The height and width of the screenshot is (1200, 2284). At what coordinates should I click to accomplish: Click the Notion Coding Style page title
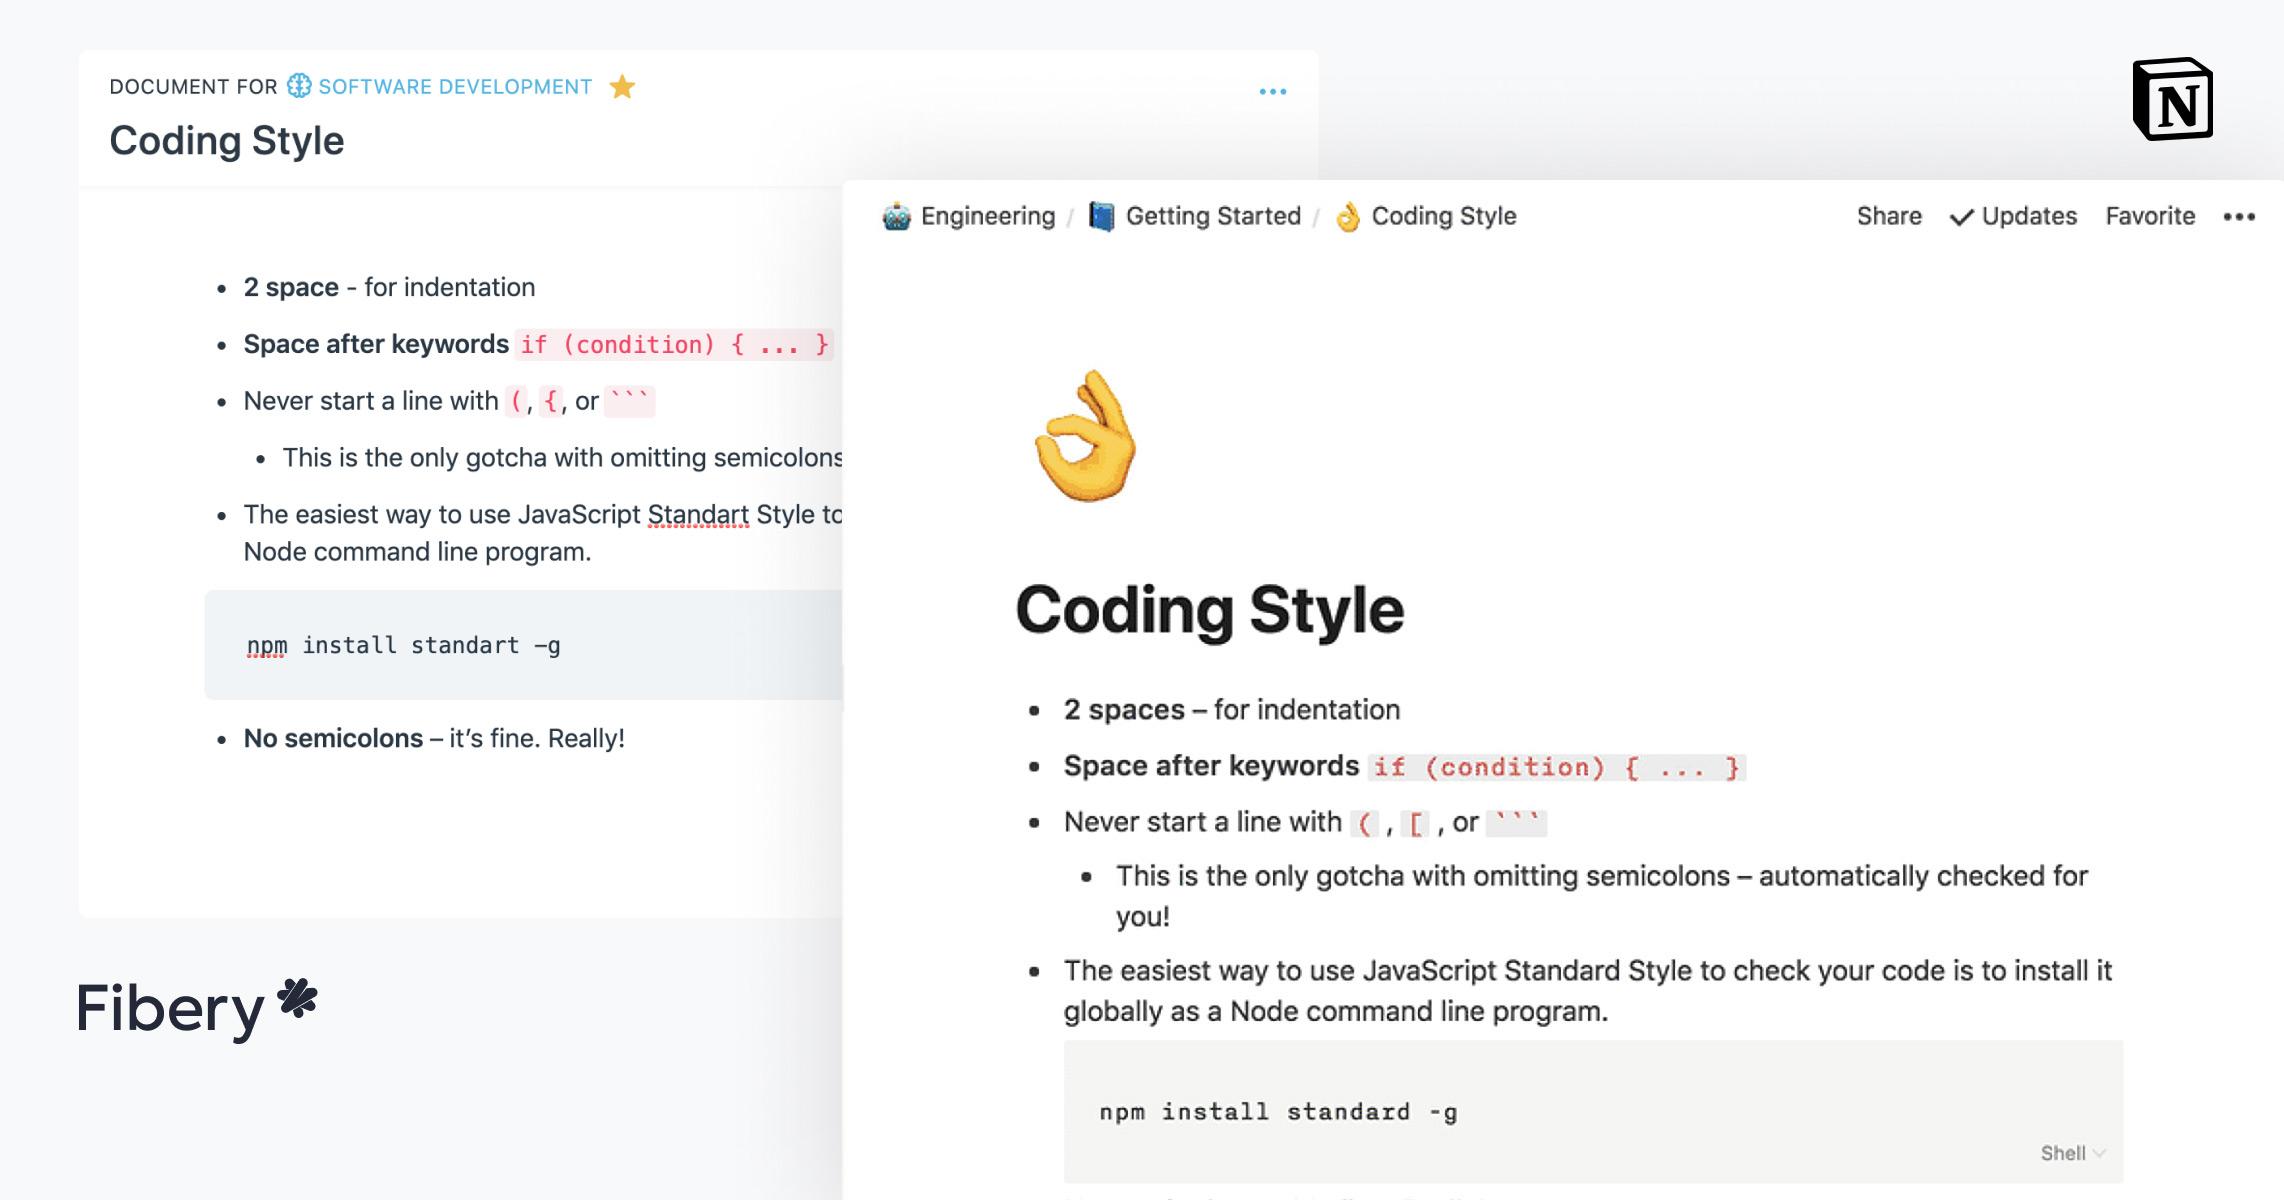pyautogui.click(x=1210, y=610)
